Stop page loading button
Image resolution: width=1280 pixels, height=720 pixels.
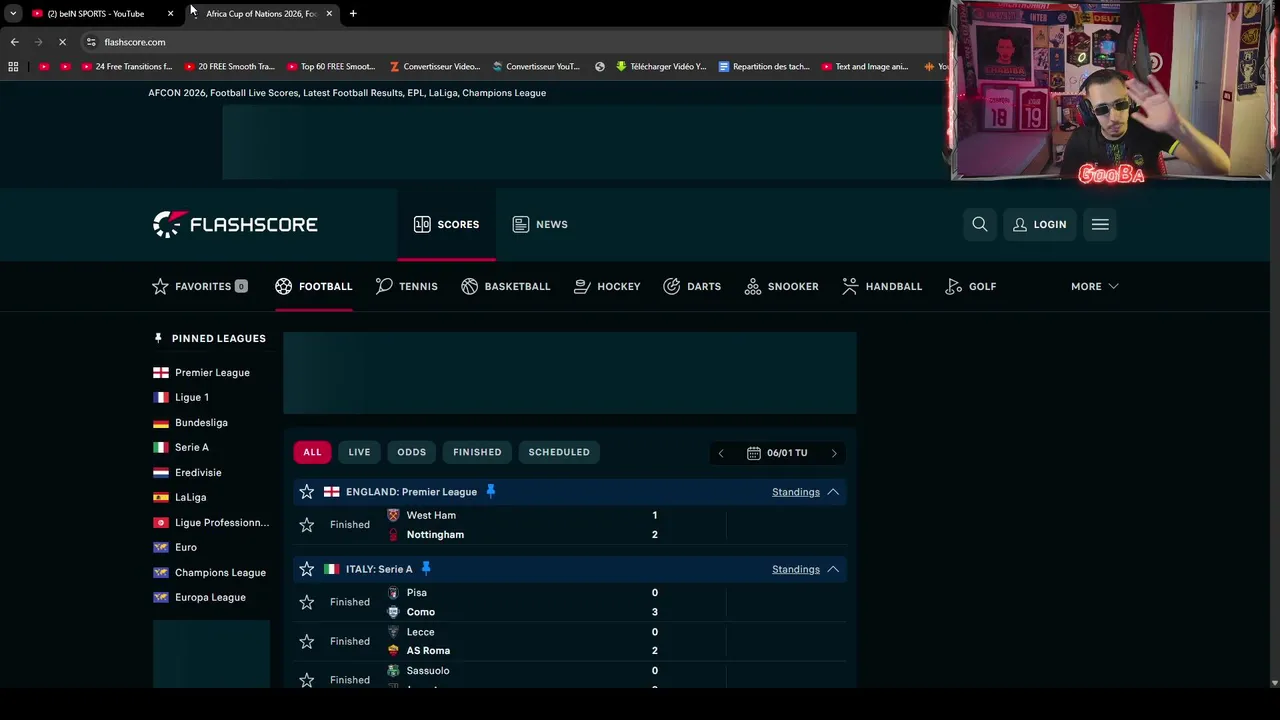tap(62, 42)
